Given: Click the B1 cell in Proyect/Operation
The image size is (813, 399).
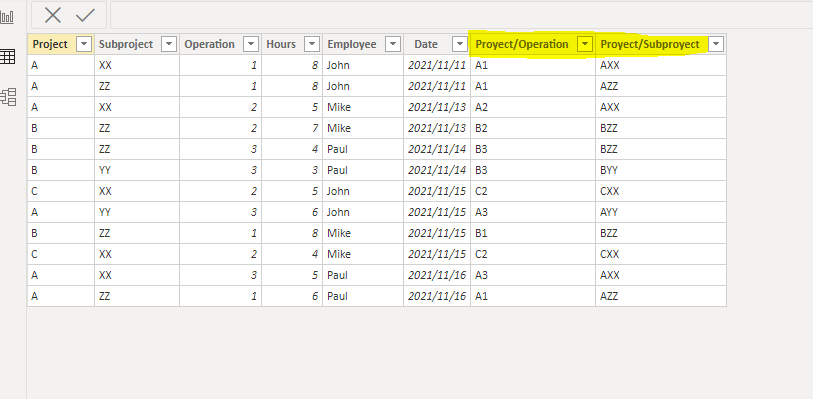Looking at the screenshot, I should [x=533, y=233].
